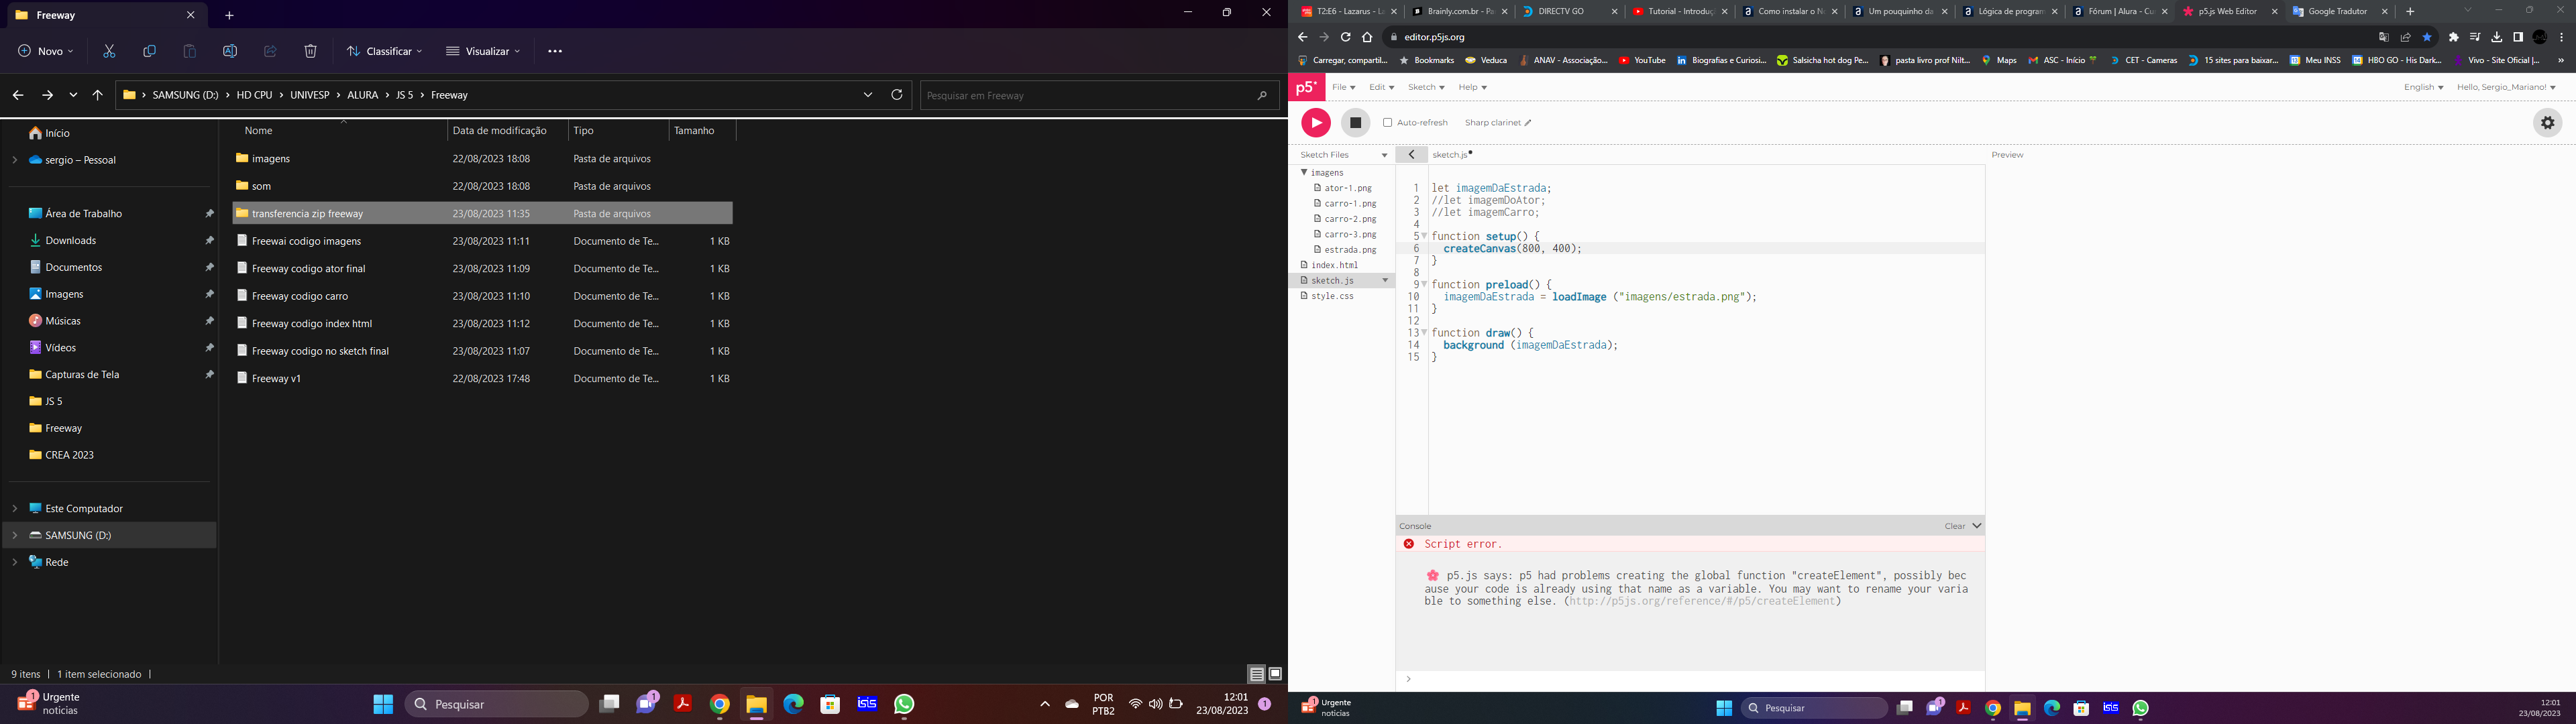
Task: Switch to the Google Tradutor browser tab
Action: [2339, 11]
